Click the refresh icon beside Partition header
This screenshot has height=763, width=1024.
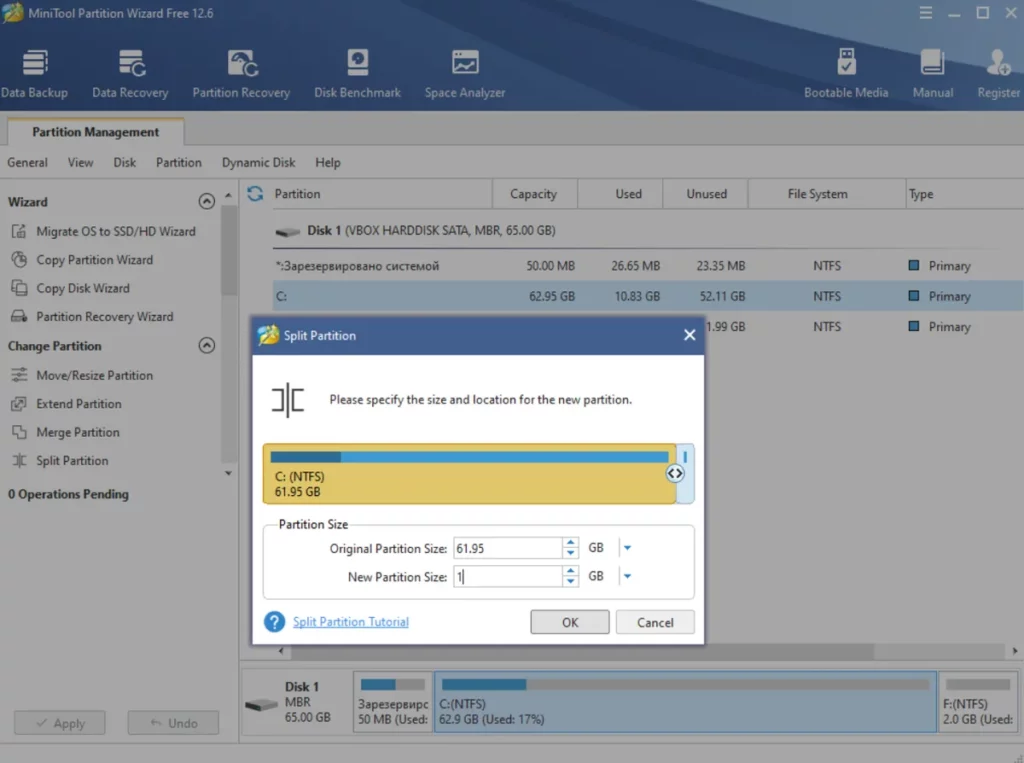[x=255, y=194]
